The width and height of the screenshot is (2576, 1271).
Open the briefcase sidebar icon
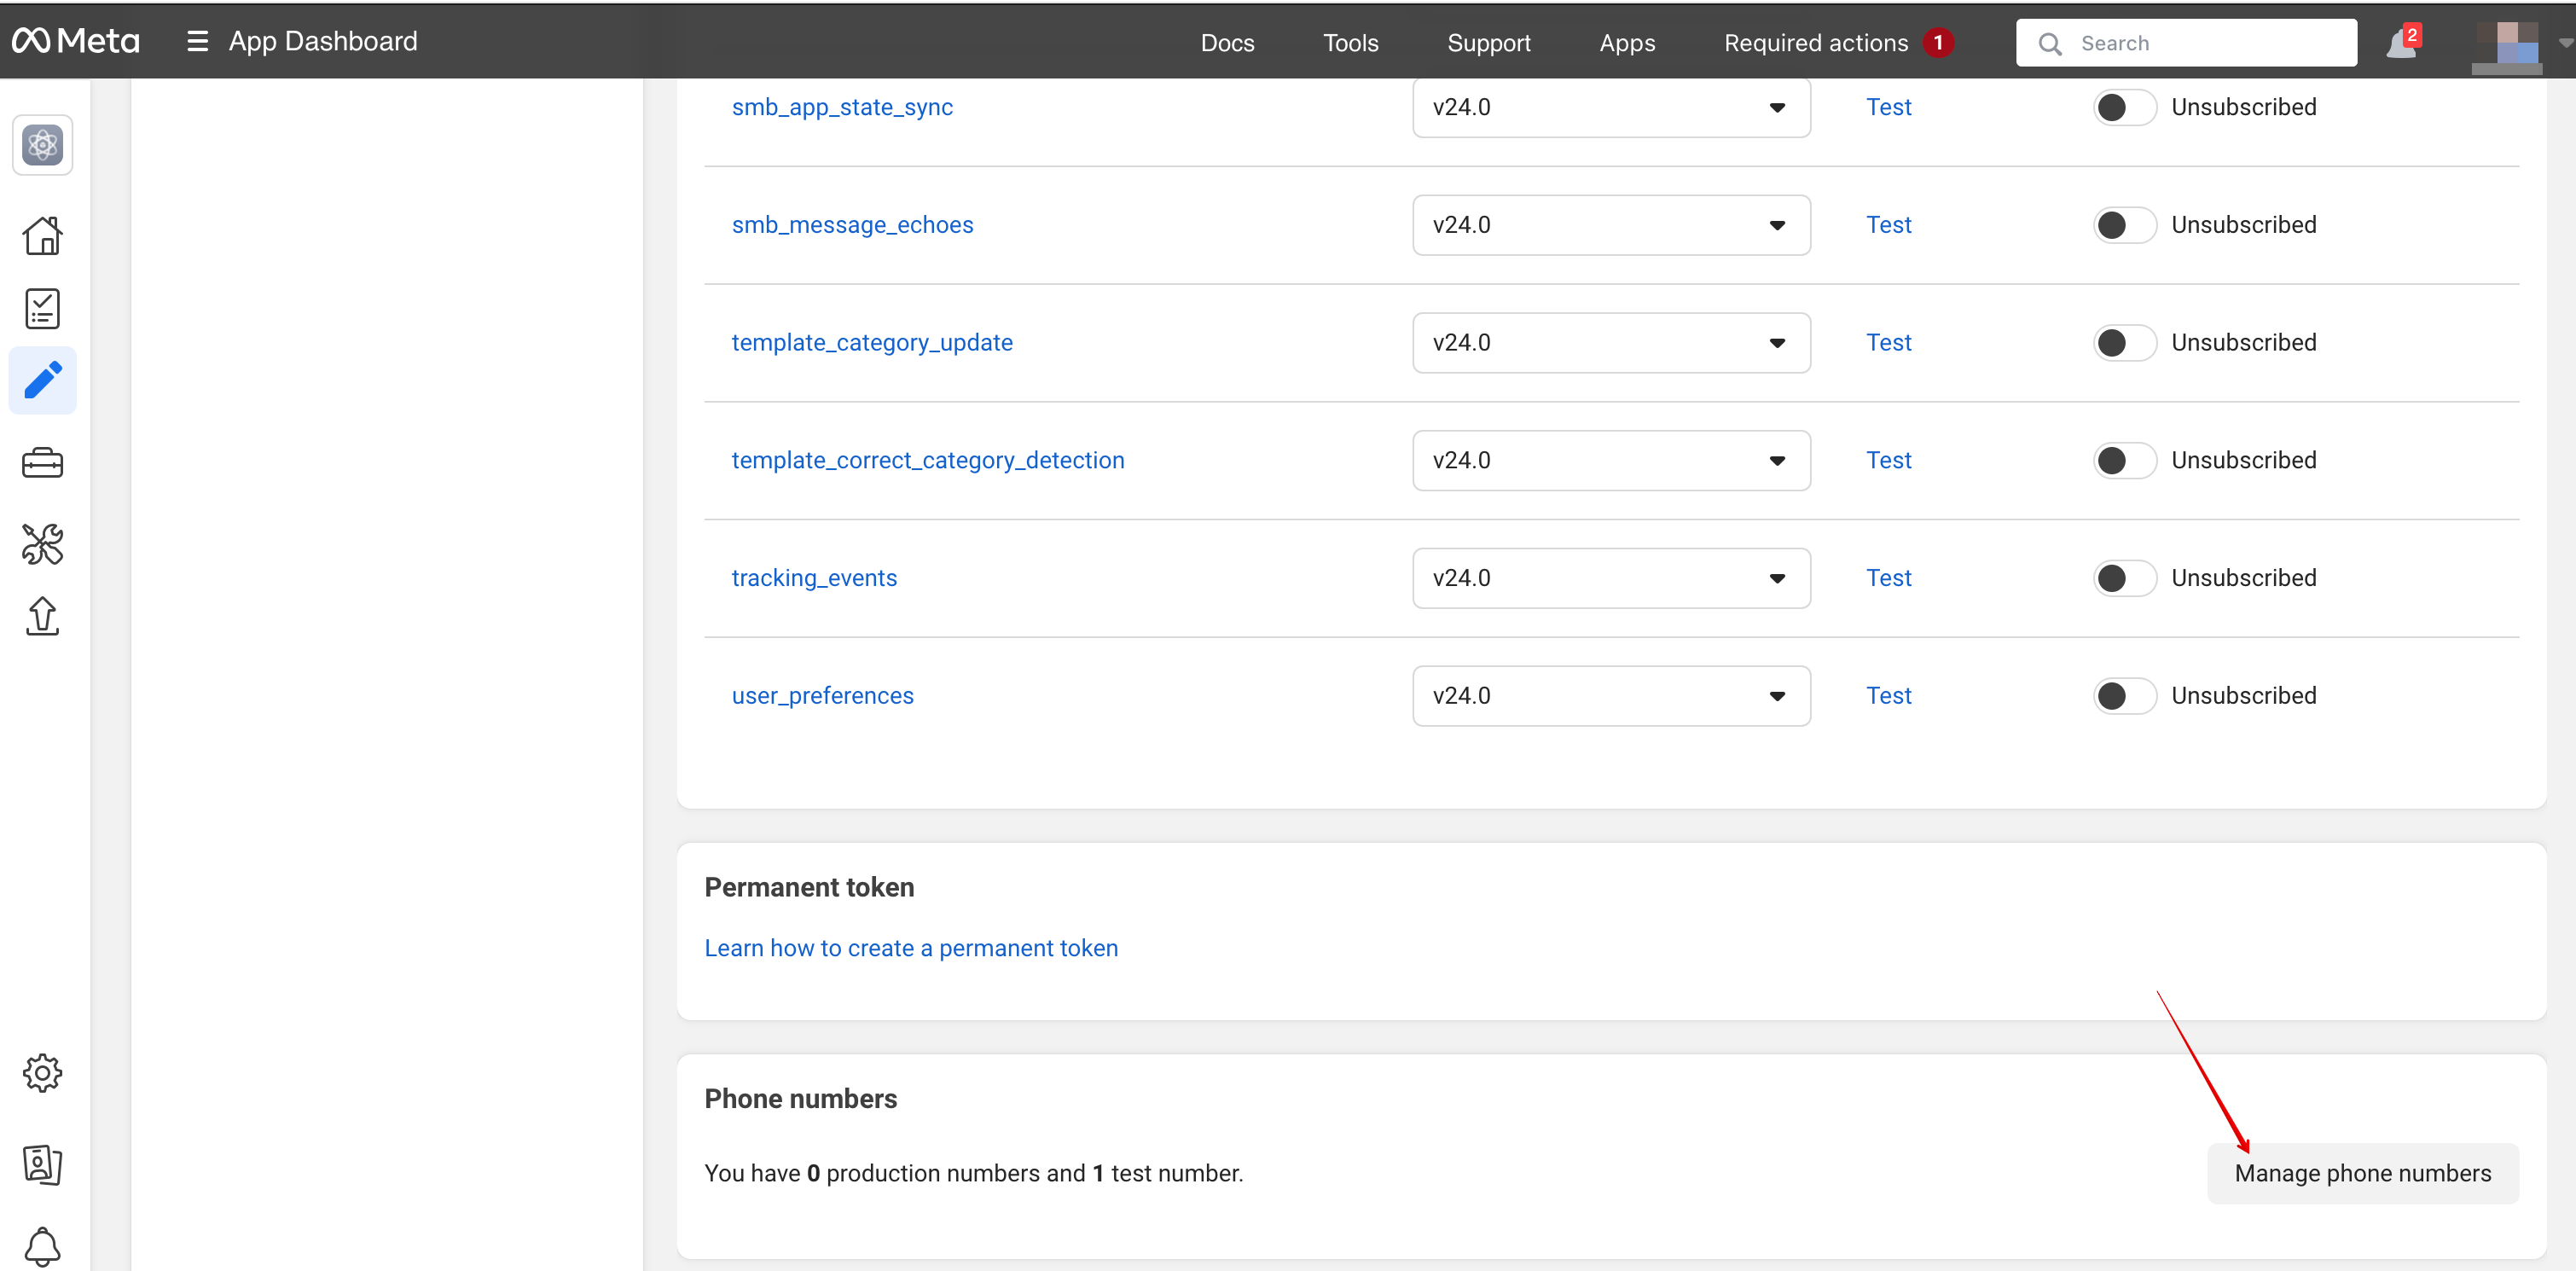pyautogui.click(x=42, y=463)
